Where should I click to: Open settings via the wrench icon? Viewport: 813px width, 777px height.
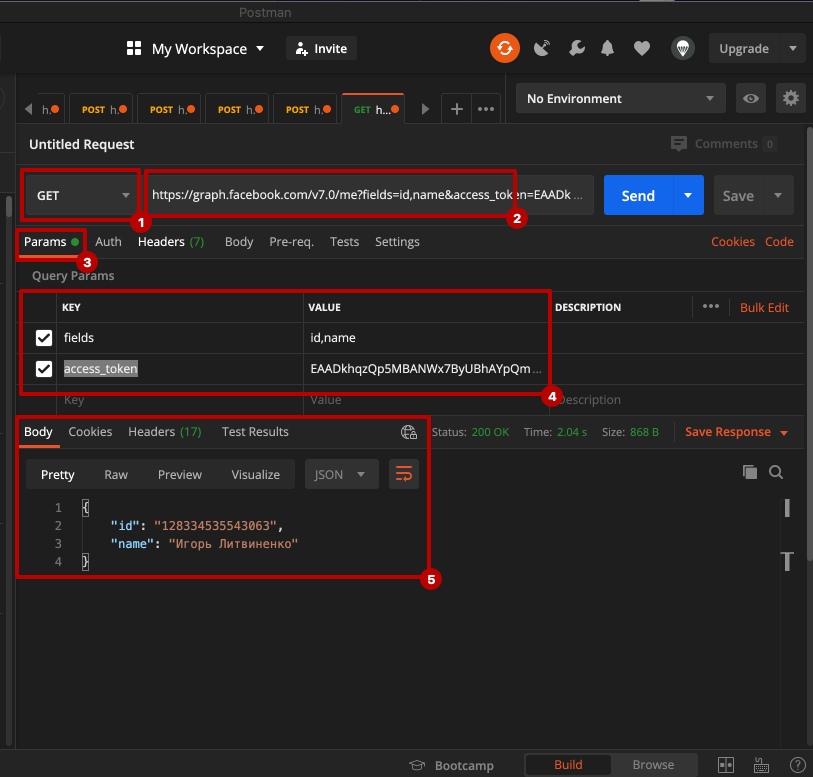(x=577, y=48)
